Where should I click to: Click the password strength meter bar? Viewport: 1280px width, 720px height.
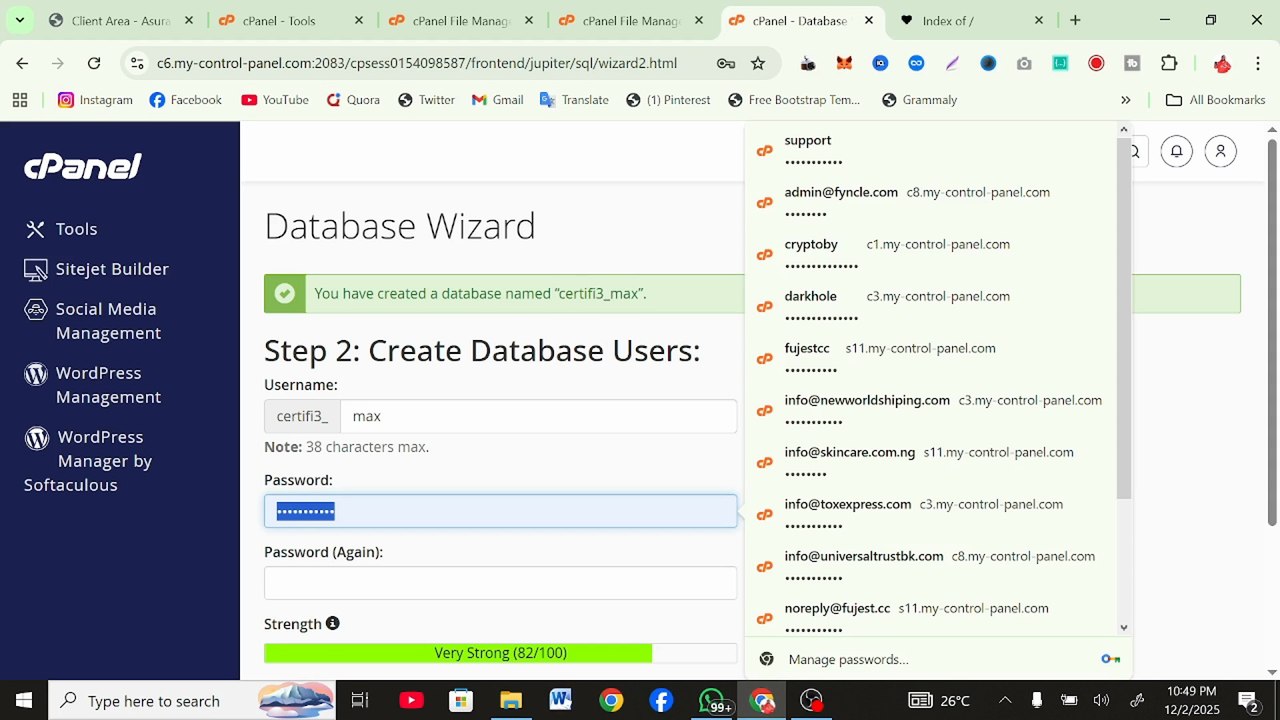[500, 653]
